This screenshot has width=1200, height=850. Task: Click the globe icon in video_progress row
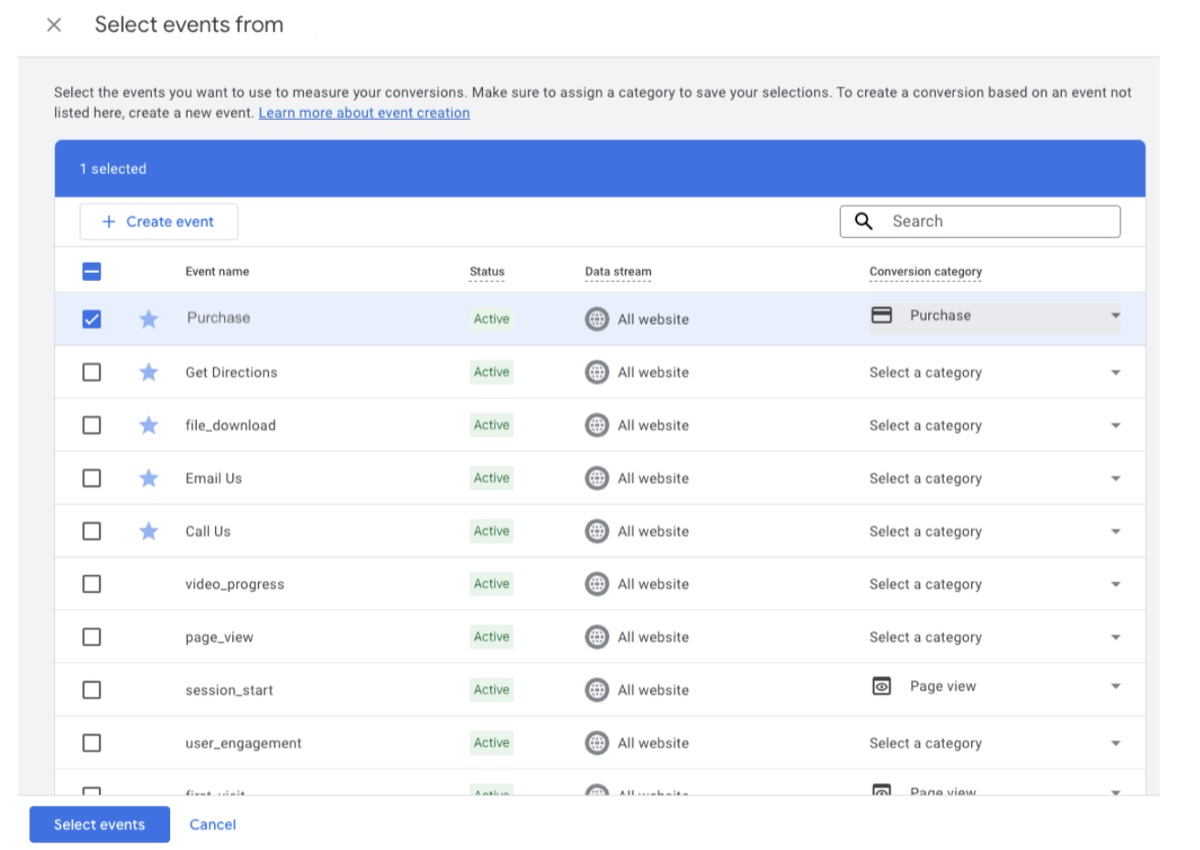click(x=597, y=584)
